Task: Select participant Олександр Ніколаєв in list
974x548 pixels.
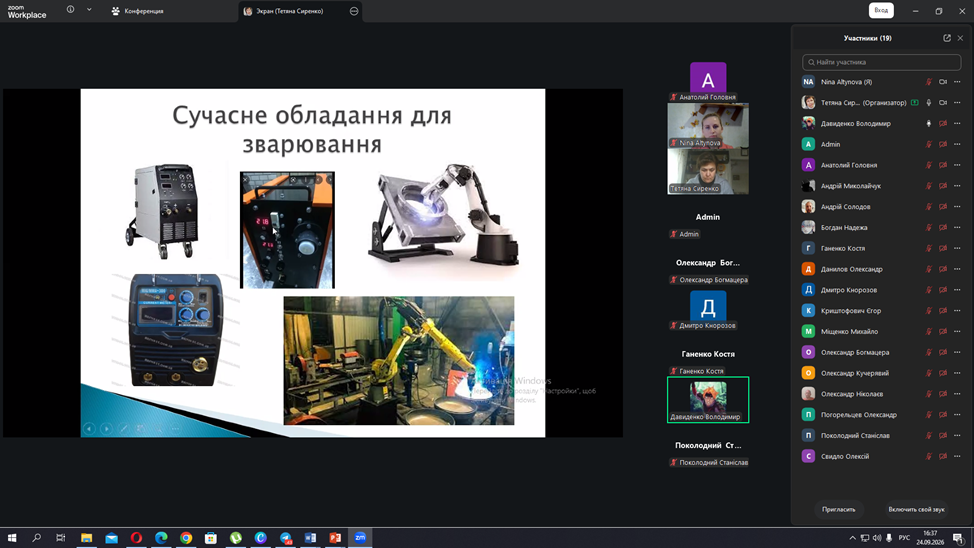Action: (881, 394)
